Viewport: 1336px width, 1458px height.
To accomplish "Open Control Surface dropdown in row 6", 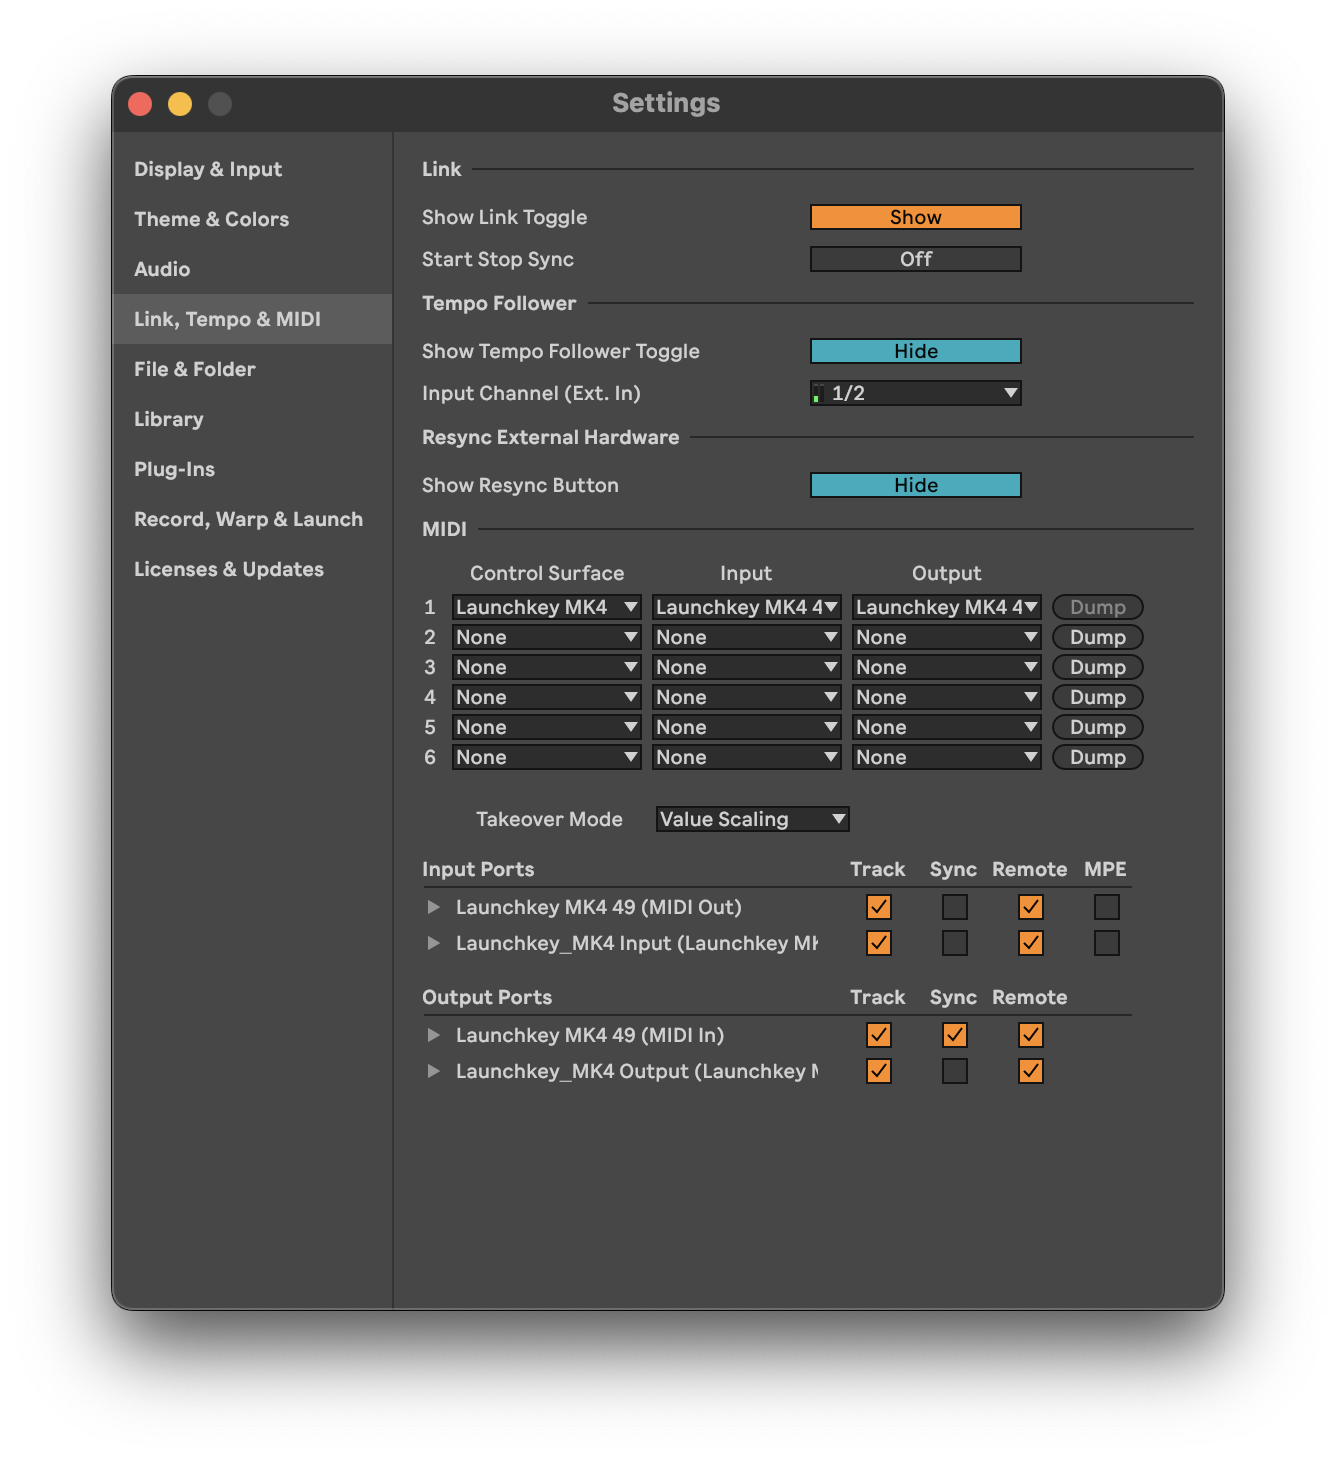I will (x=547, y=757).
